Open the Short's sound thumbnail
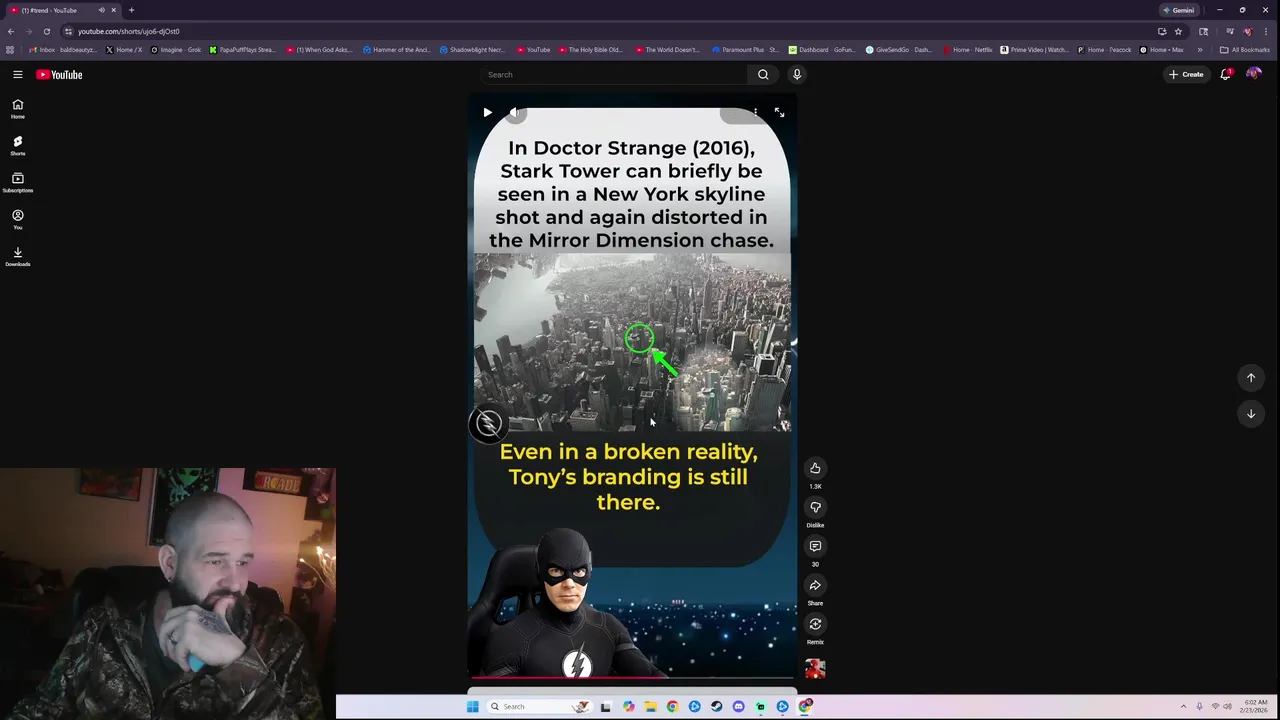This screenshot has width=1280, height=720. tap(815, 668)
